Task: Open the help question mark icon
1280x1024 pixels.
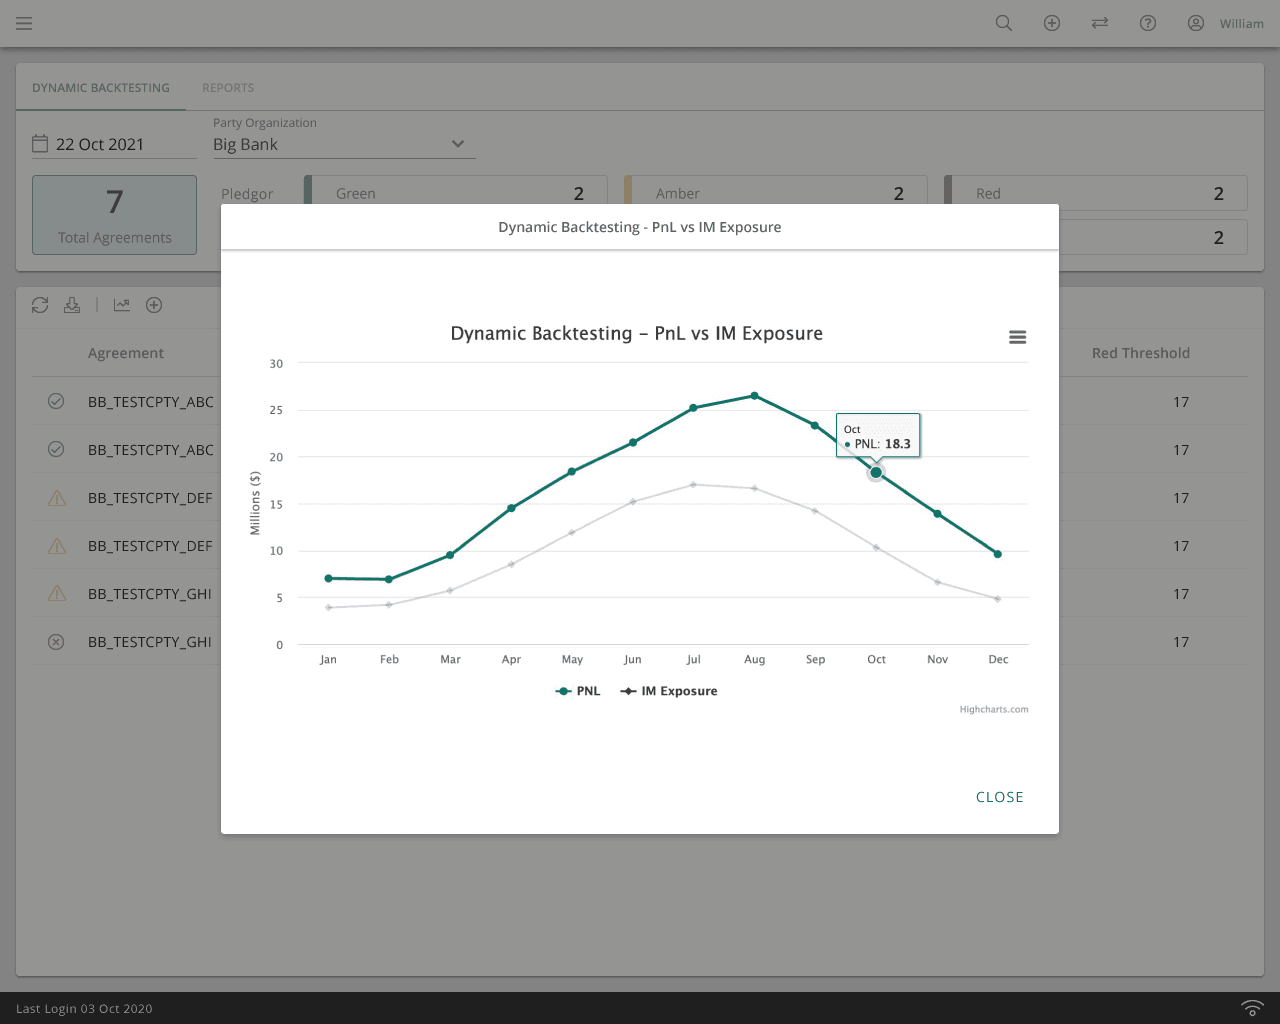Action: coord(1148,23)
